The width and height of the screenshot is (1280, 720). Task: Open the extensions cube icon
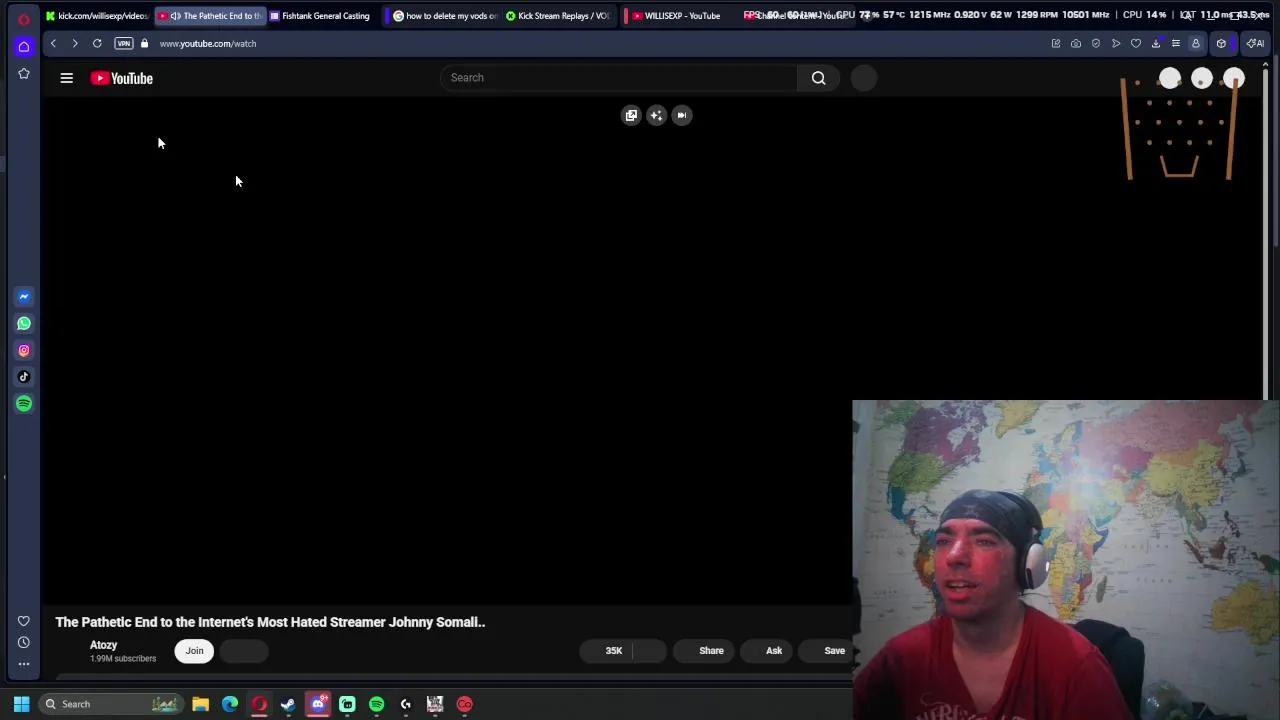click(1221, 43)
